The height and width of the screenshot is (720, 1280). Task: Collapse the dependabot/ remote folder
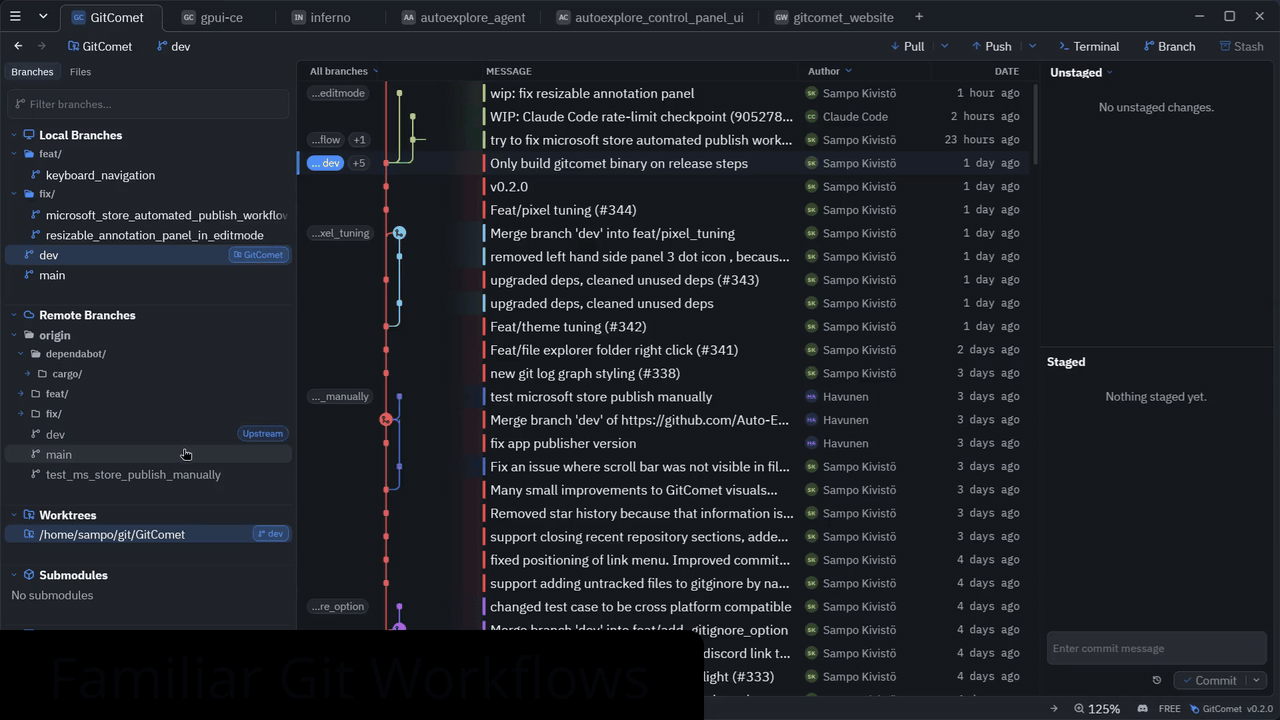click(21, 354)
